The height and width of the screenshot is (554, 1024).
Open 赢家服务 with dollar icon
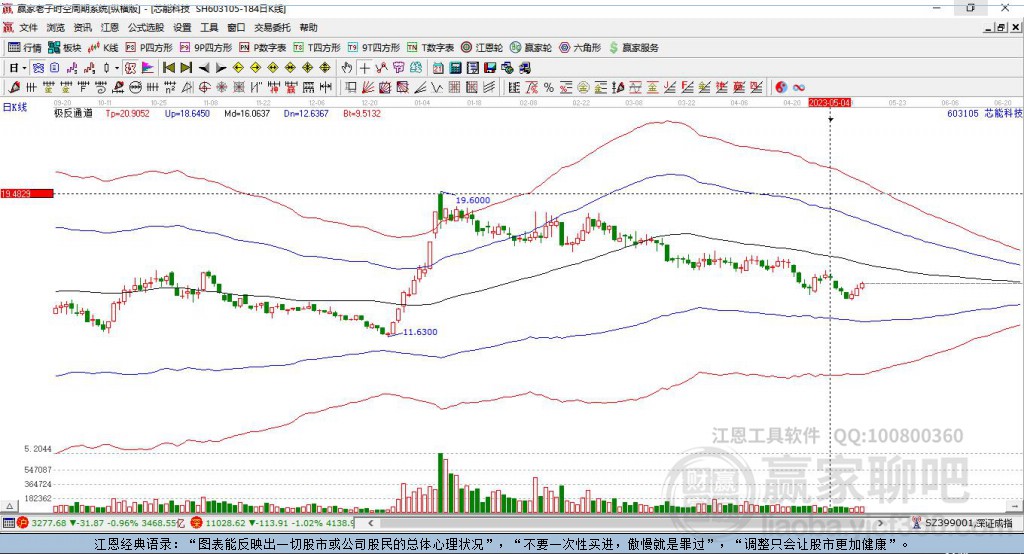(633, 48)
